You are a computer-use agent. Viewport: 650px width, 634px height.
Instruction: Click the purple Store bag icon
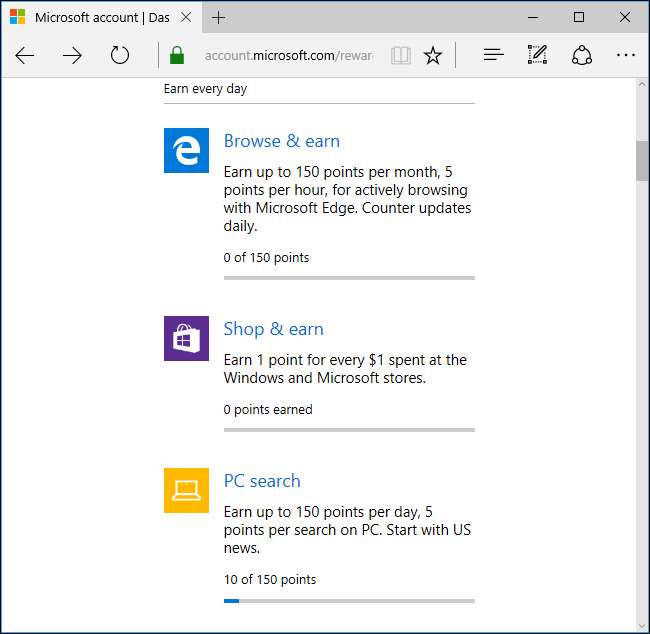[x=186, y=339]
